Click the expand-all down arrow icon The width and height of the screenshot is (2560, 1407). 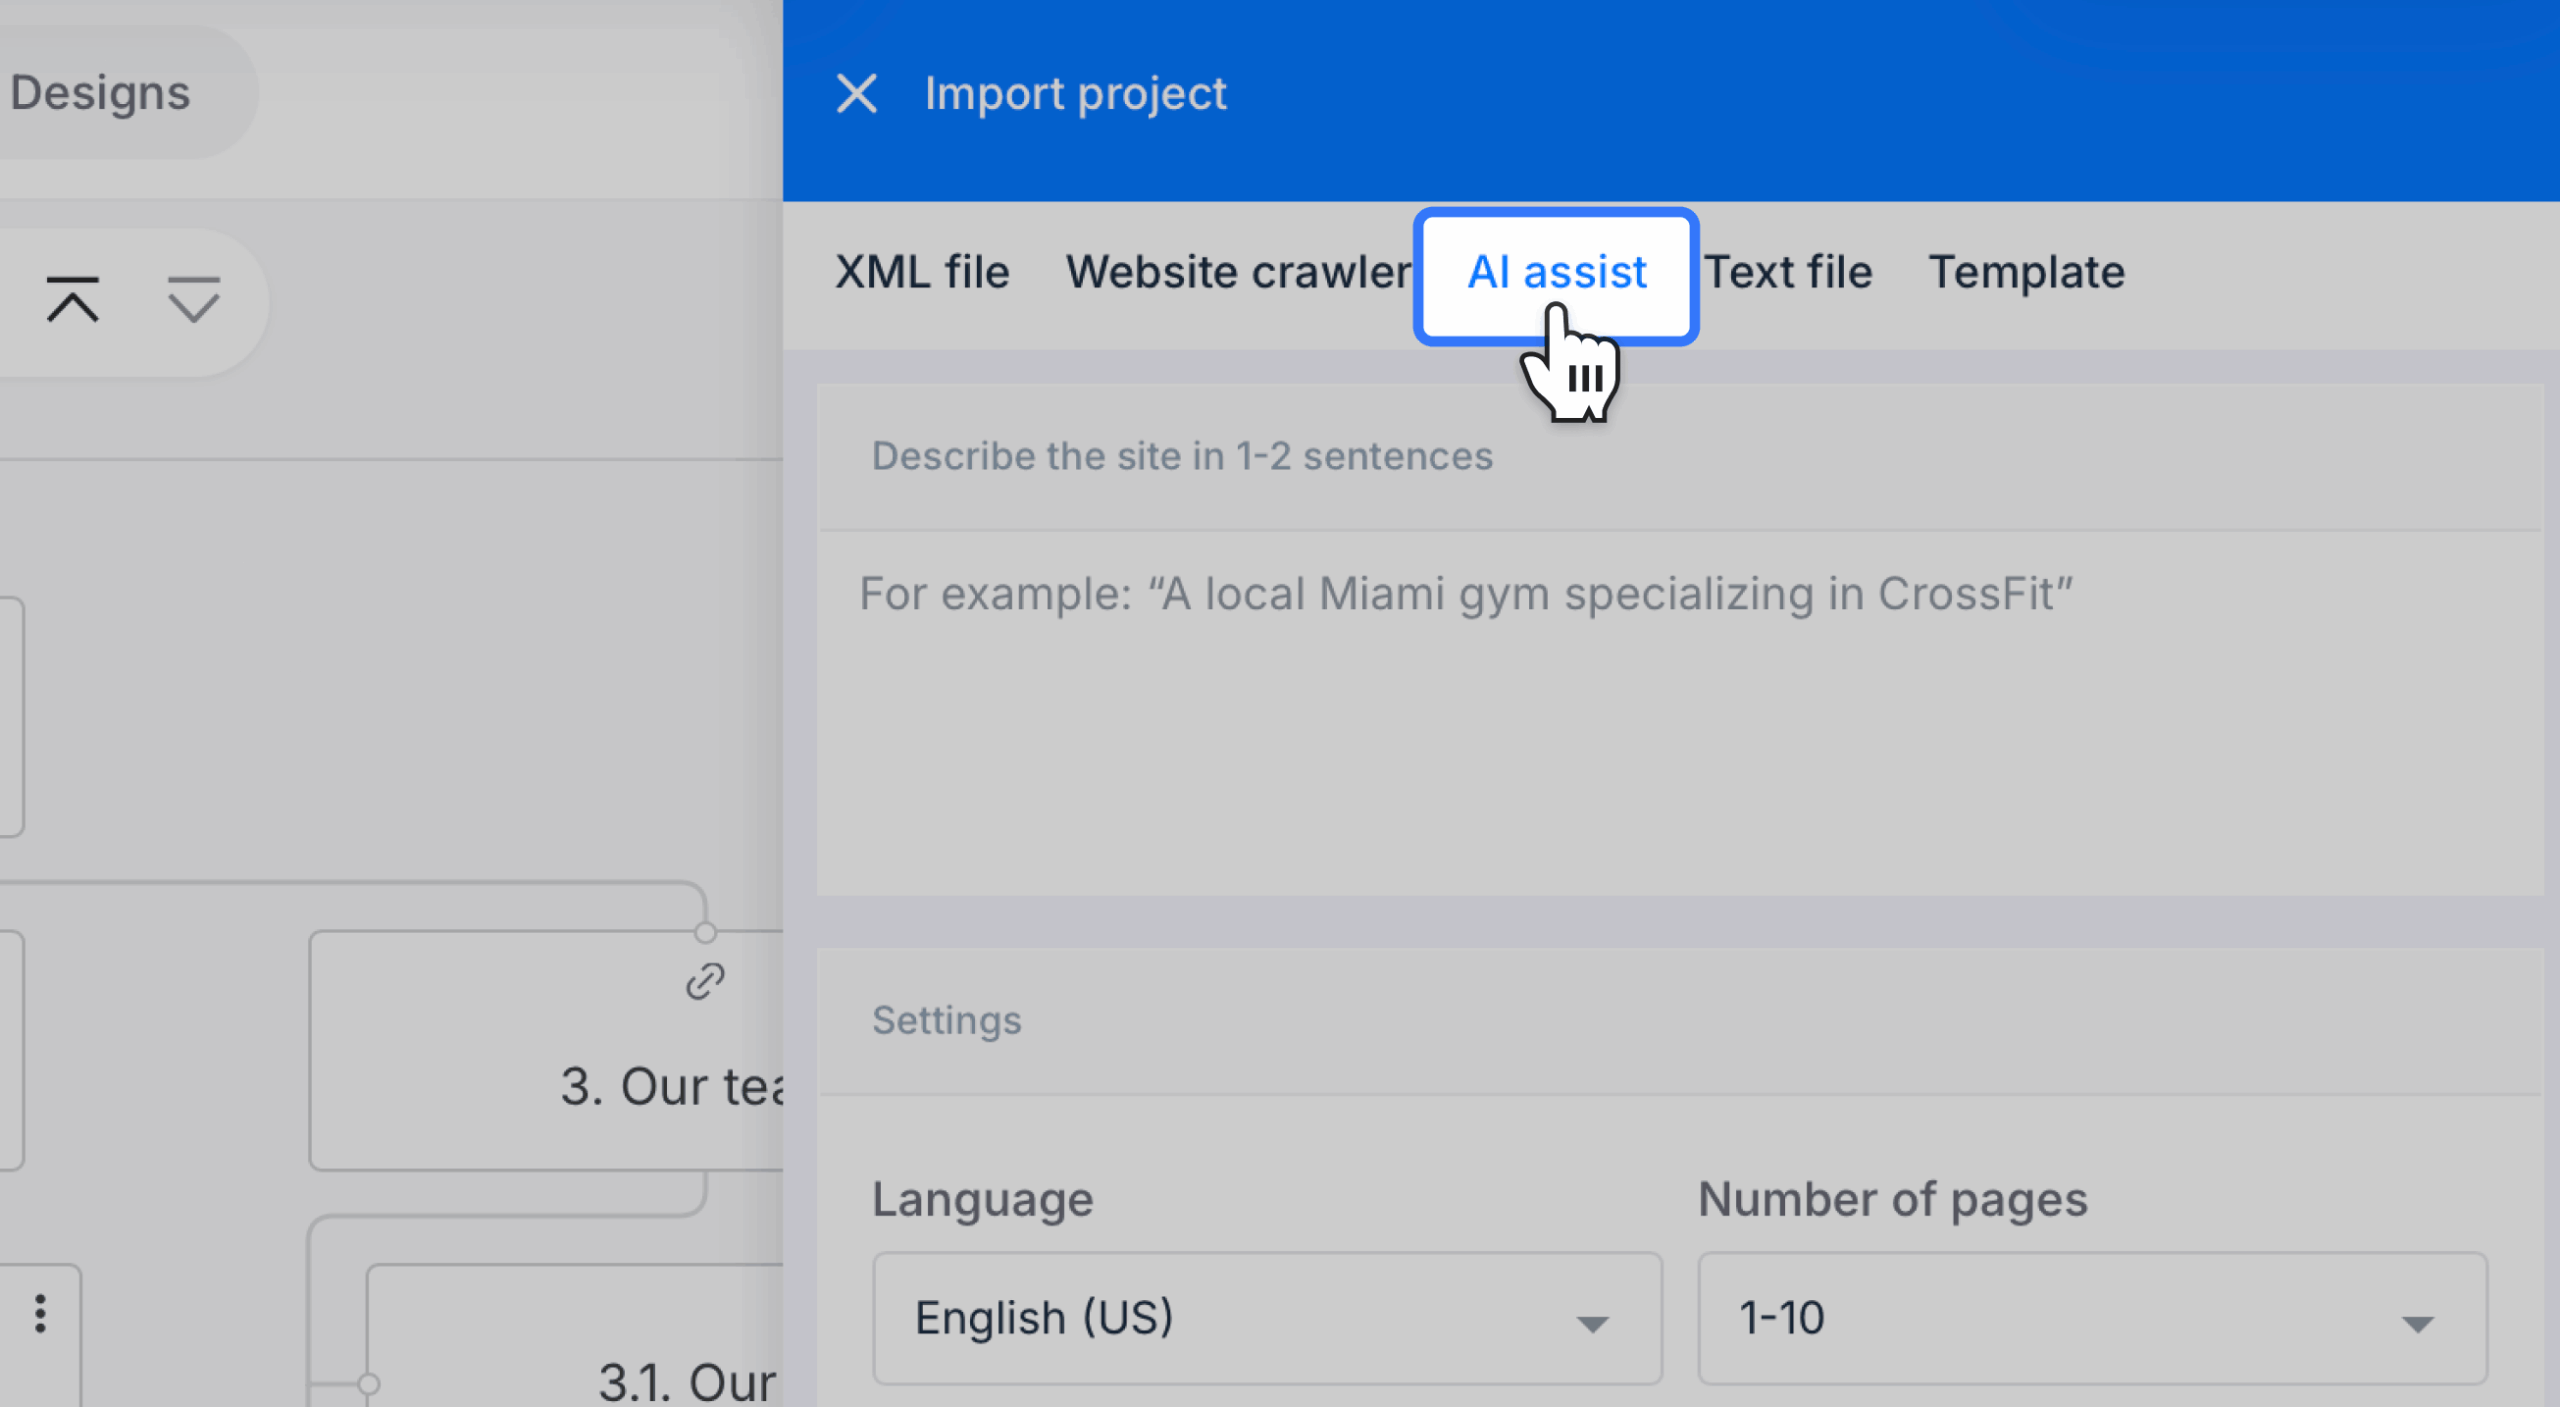coord(193,300)
